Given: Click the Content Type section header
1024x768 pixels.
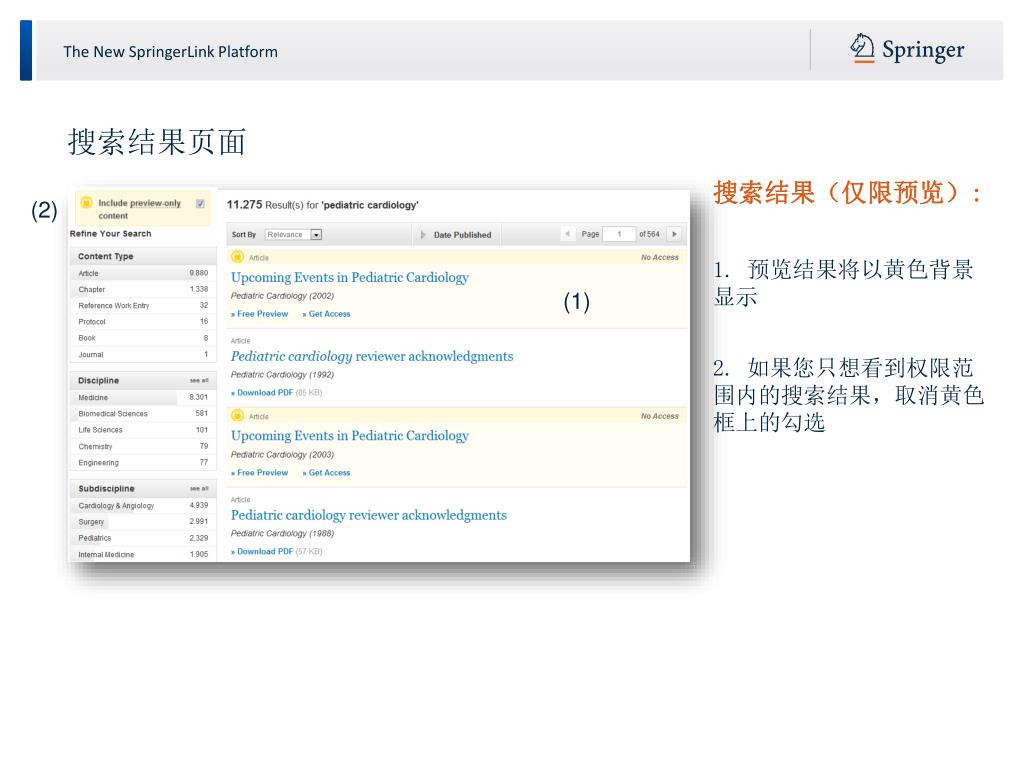Looking at the screenshot, I should (143, 256).
